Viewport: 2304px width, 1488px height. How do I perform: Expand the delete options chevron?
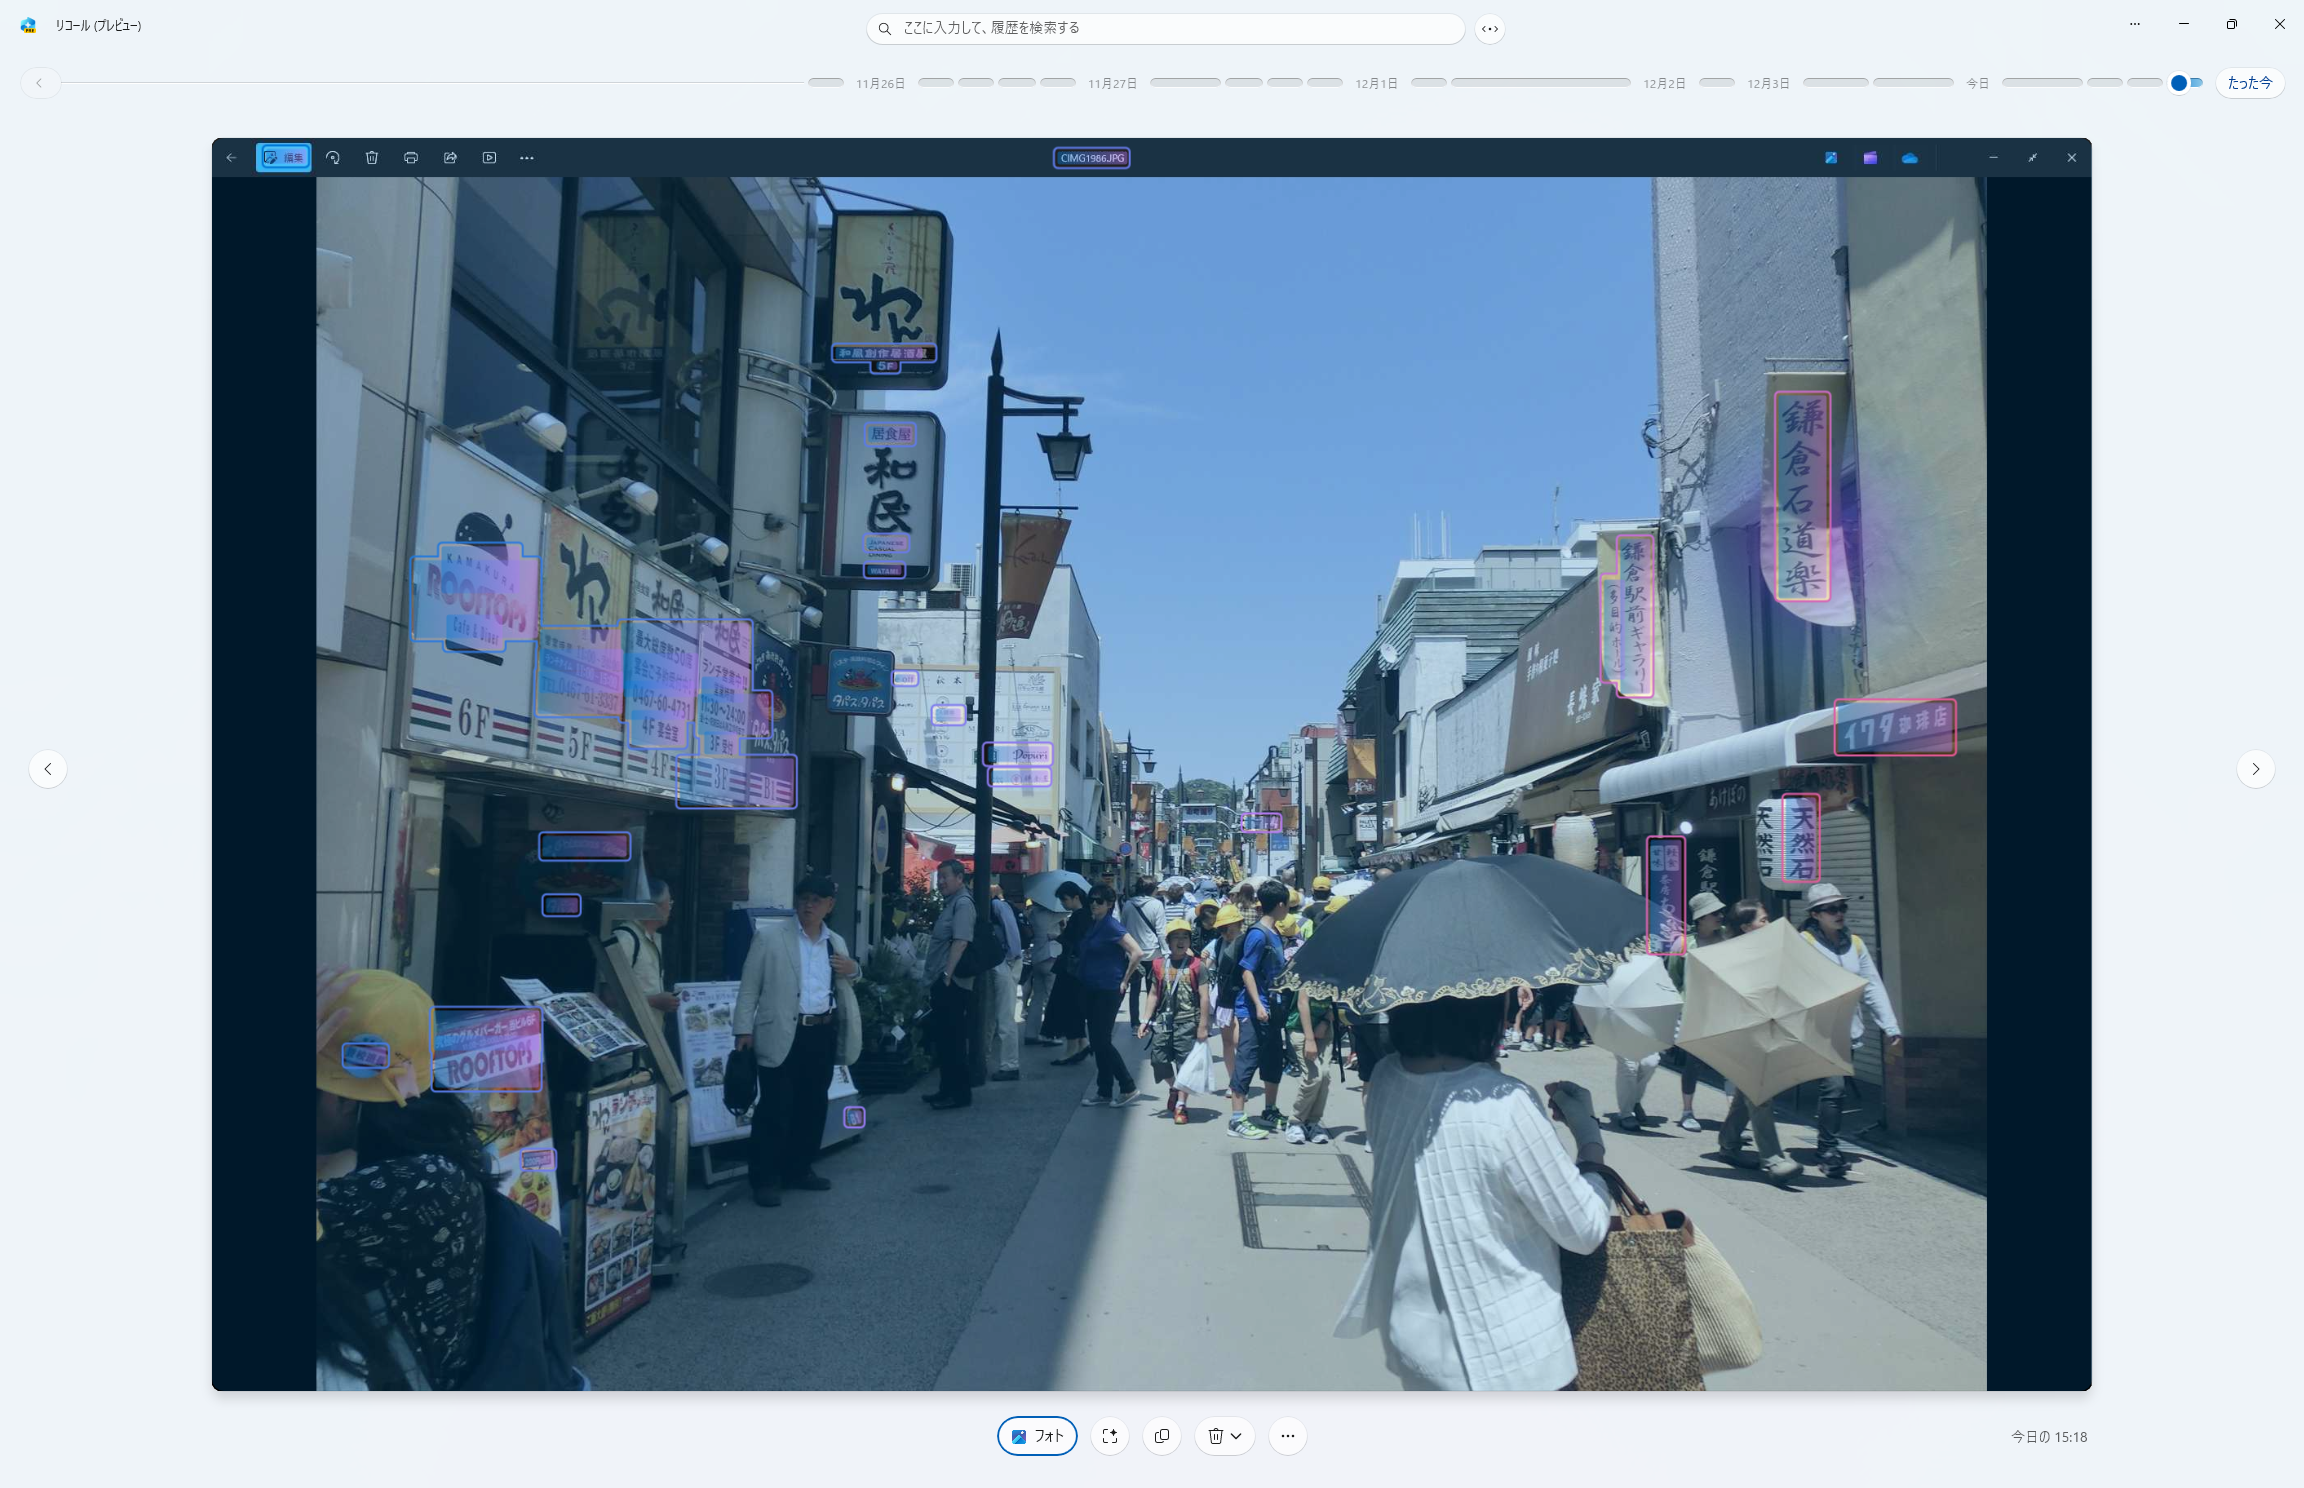tap(1237, 1436)
